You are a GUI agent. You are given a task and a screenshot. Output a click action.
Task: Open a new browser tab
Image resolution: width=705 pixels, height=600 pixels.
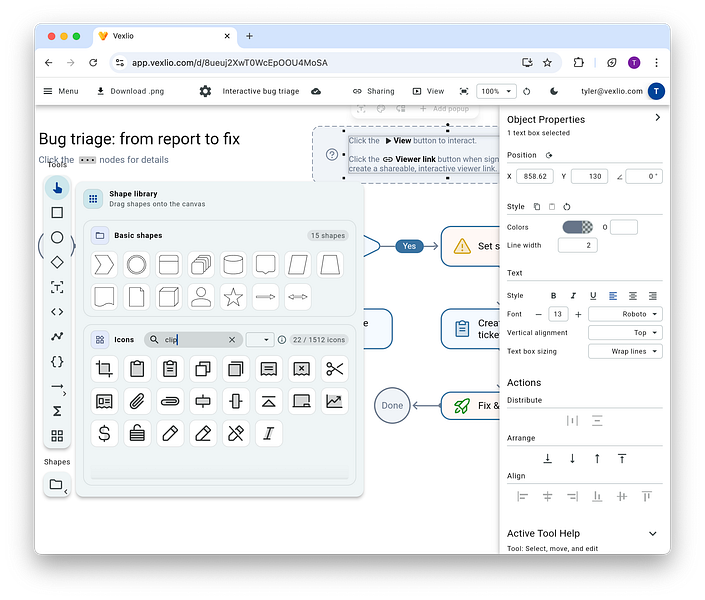[x=250, y=36]
